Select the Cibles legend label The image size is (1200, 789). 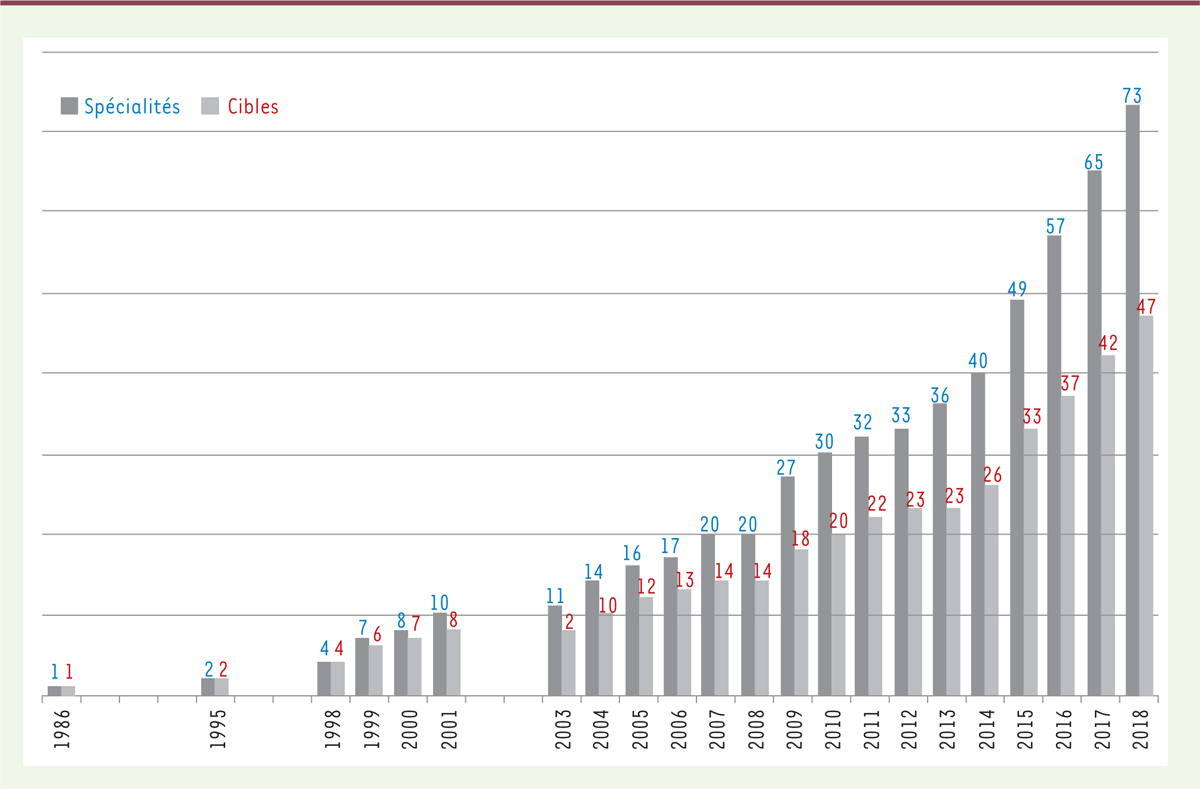(252, 106)
